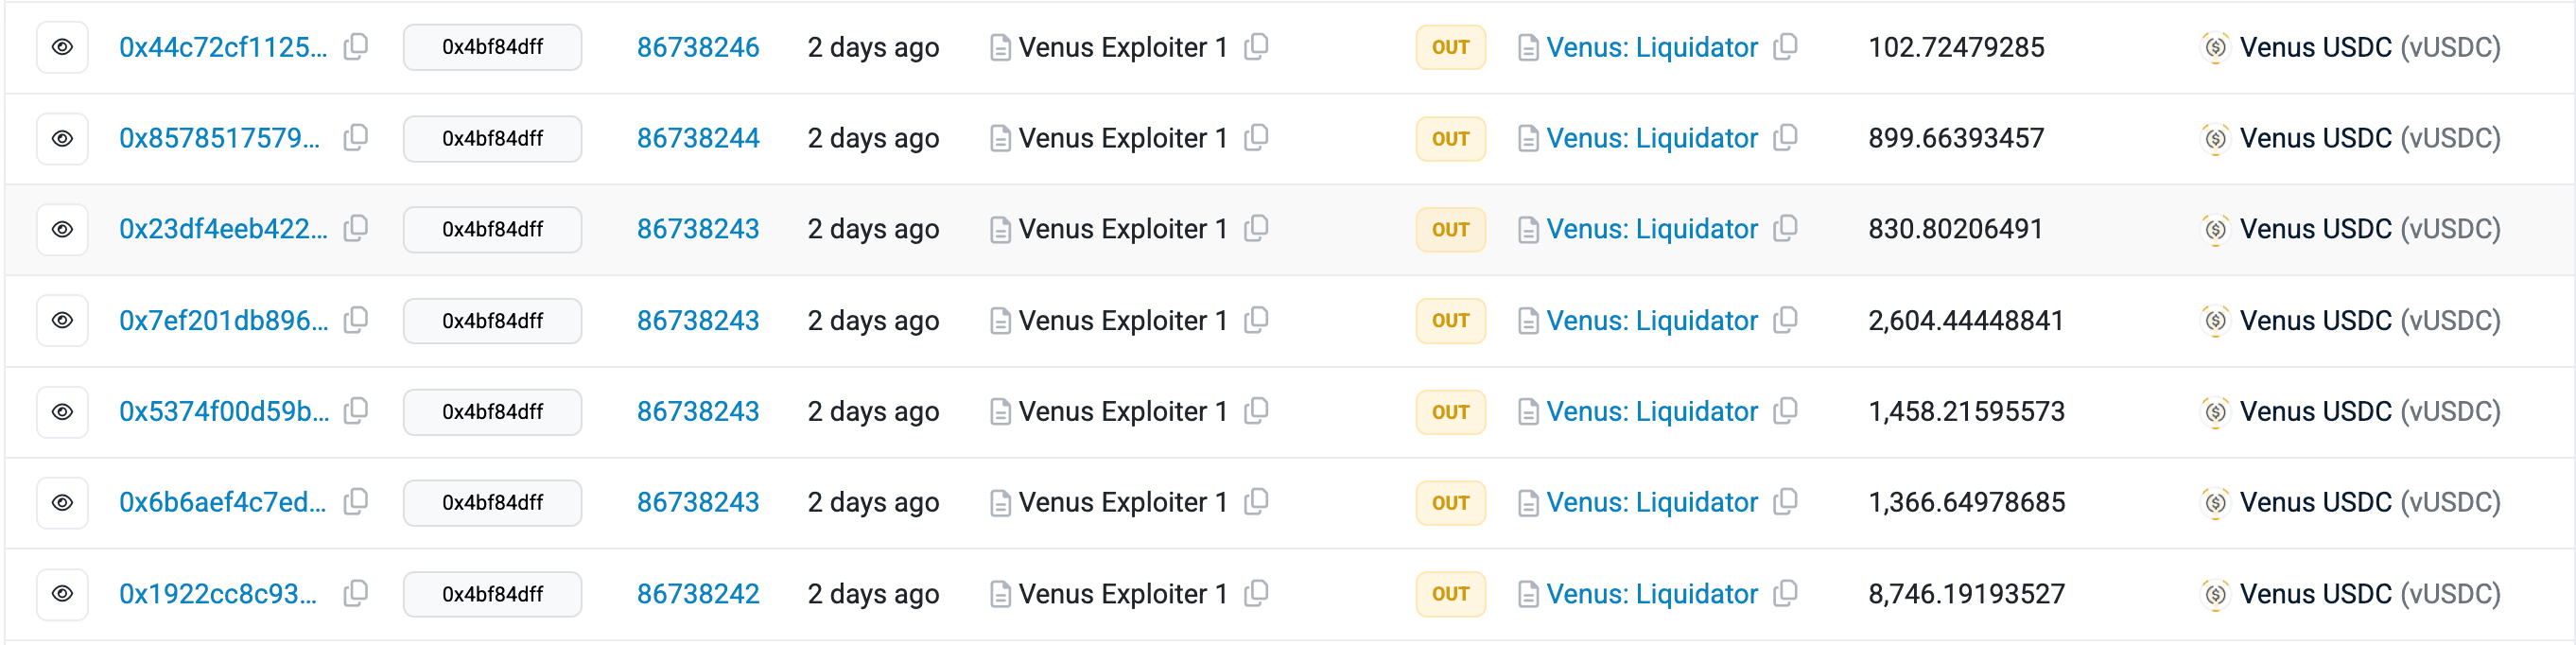
Task: Open block 86738246
Action: click(x=698, y=47)
